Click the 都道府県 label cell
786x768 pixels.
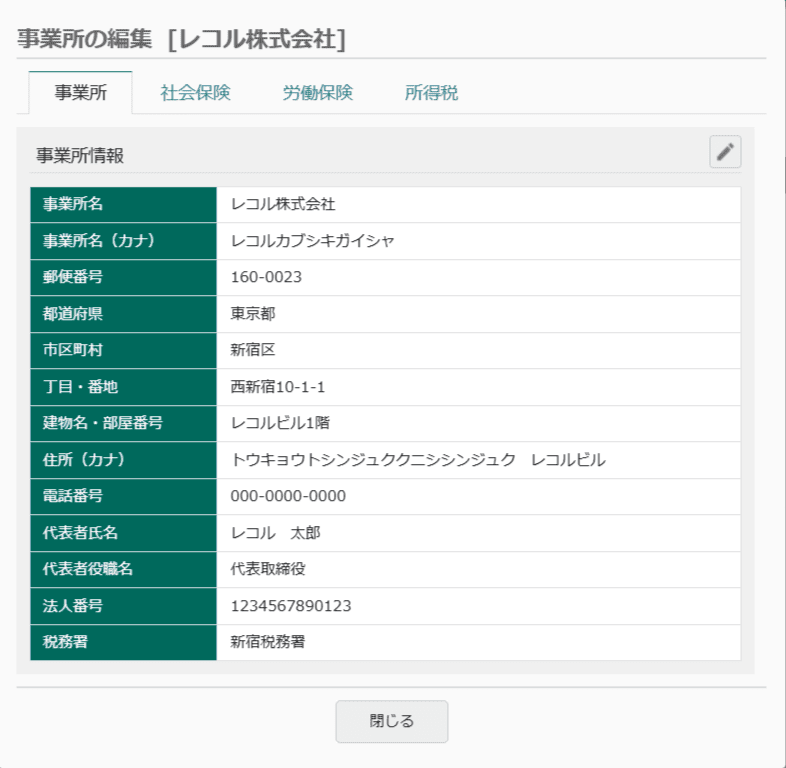pos(123,314)
